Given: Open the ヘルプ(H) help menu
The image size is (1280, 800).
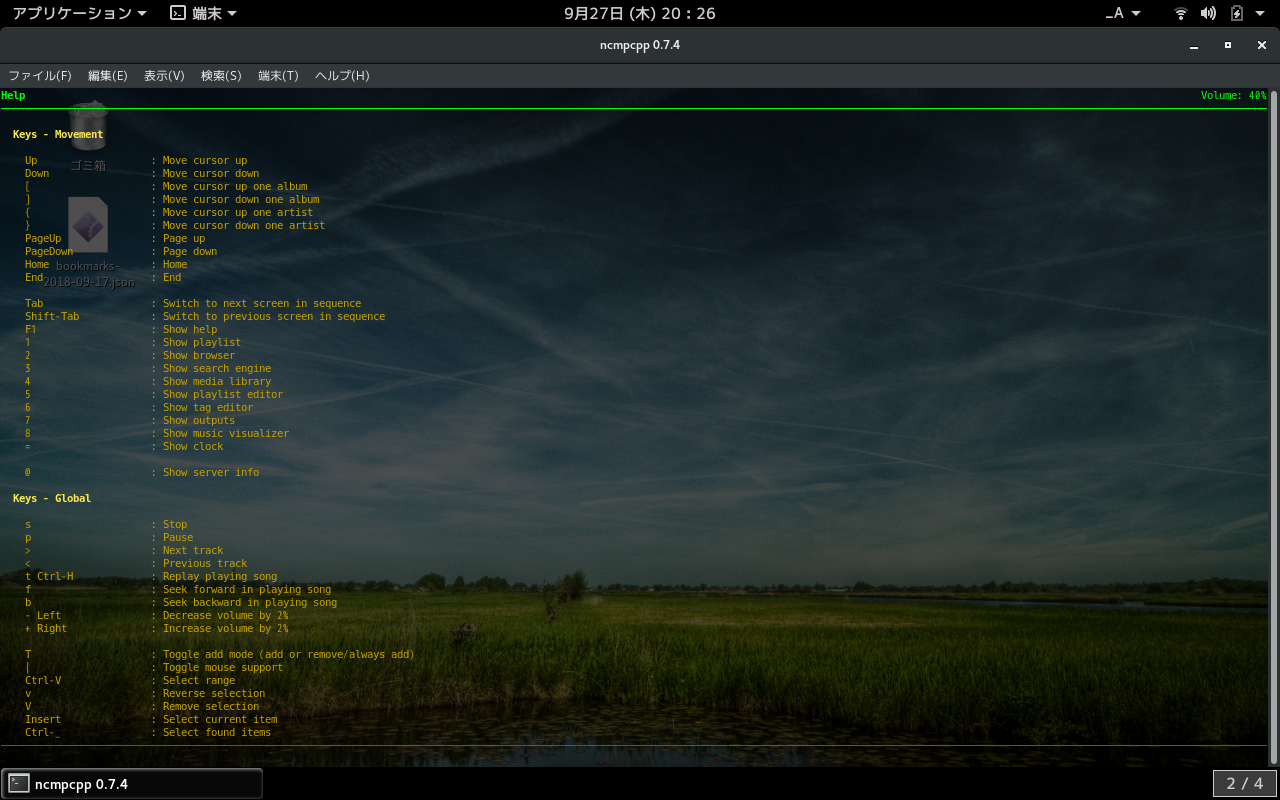Looking at the screenshot, I should [342, 76].
